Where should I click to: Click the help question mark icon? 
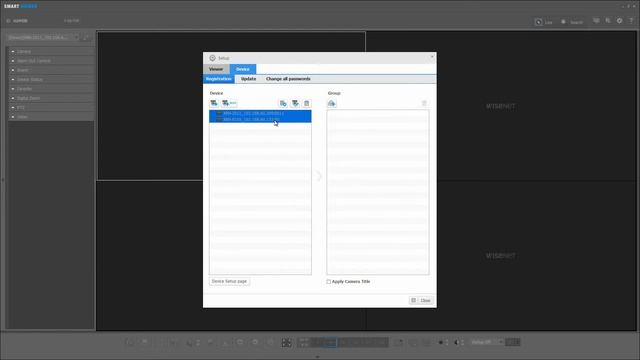point(631,20)
